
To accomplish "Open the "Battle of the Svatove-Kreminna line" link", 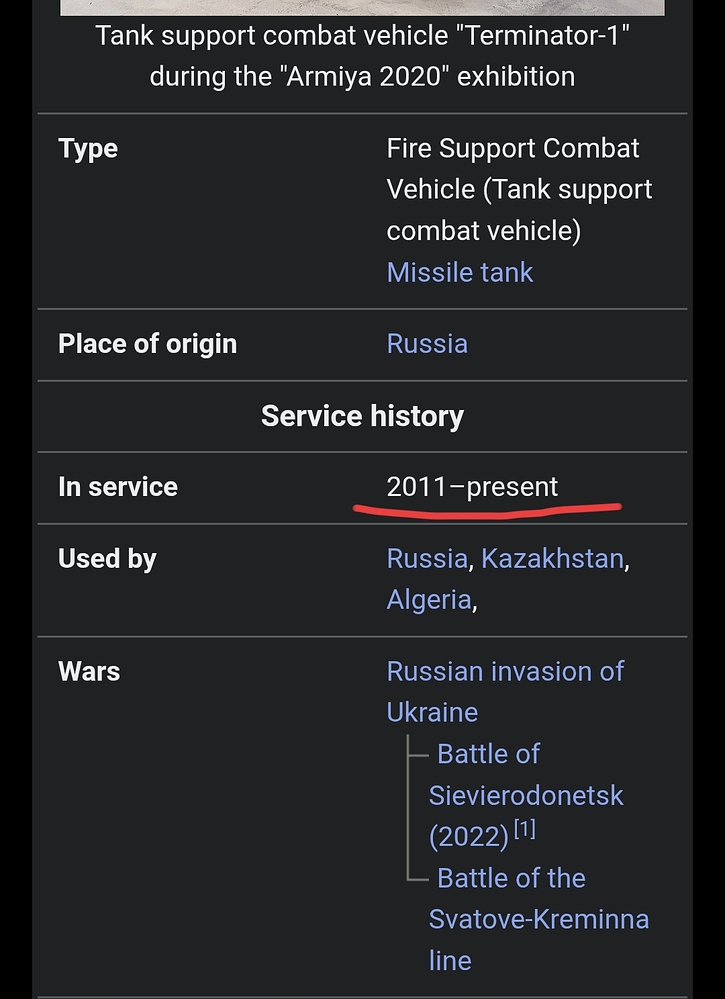I will (x=538, y=918).
